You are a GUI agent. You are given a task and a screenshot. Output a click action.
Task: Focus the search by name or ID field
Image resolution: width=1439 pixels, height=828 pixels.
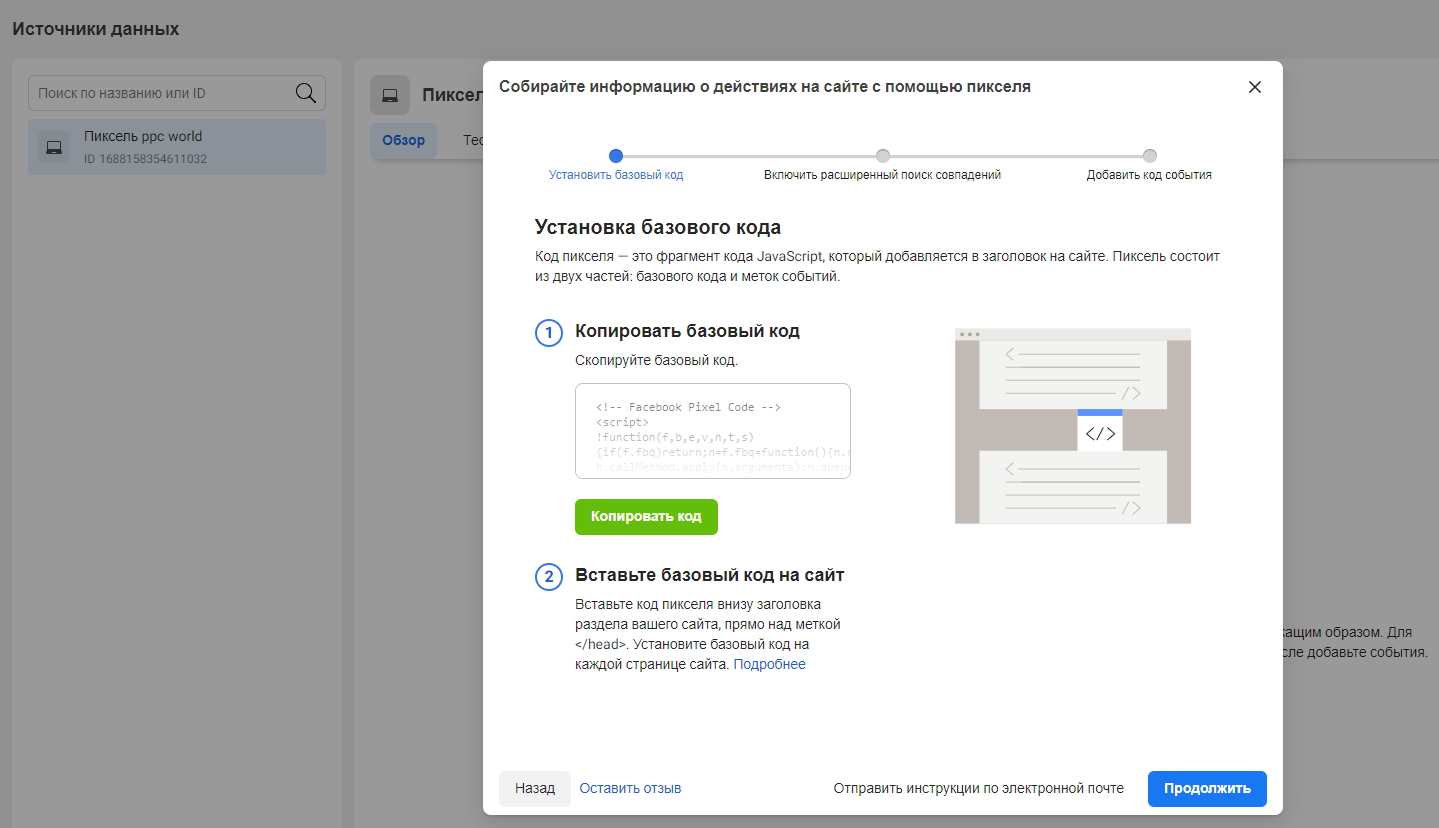click(x=160, y=93)
